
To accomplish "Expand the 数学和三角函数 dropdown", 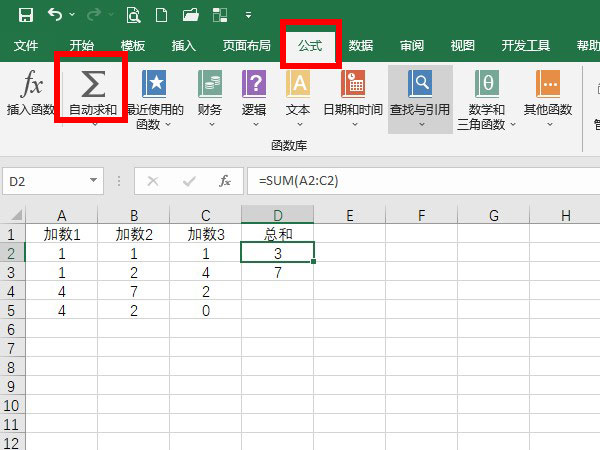I will [513, 125].
